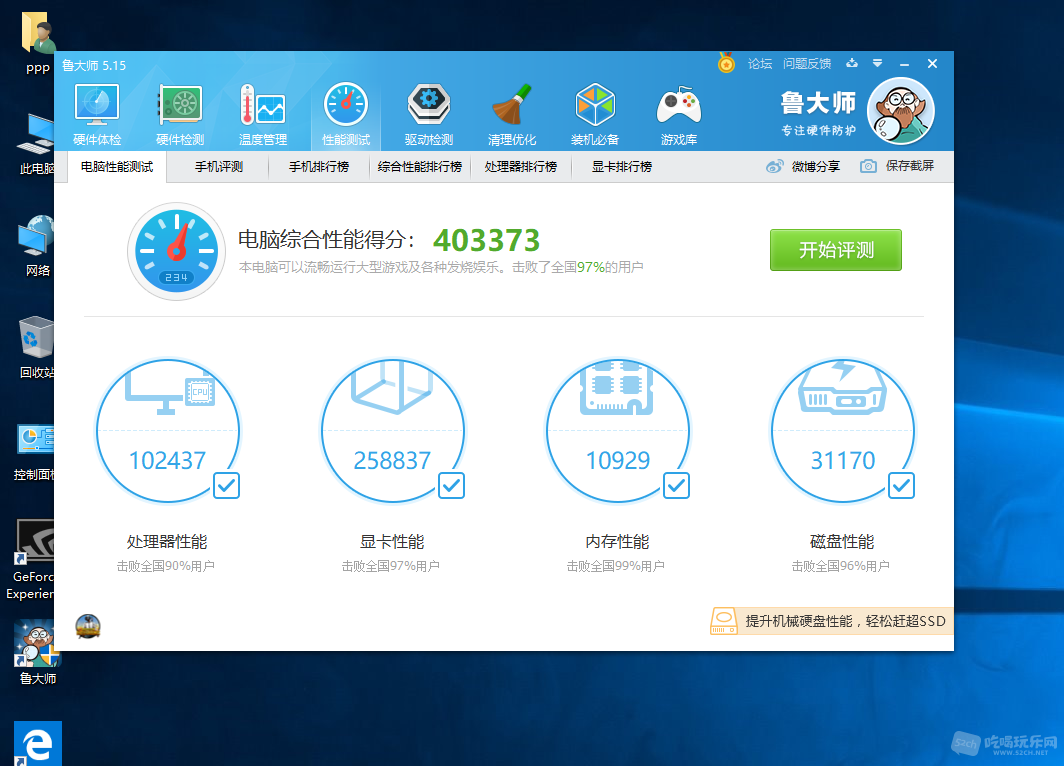The height and width of the screenshot is (766, 1064).
Task: Click the green 开始评测 button
Action: click(835, 250)
